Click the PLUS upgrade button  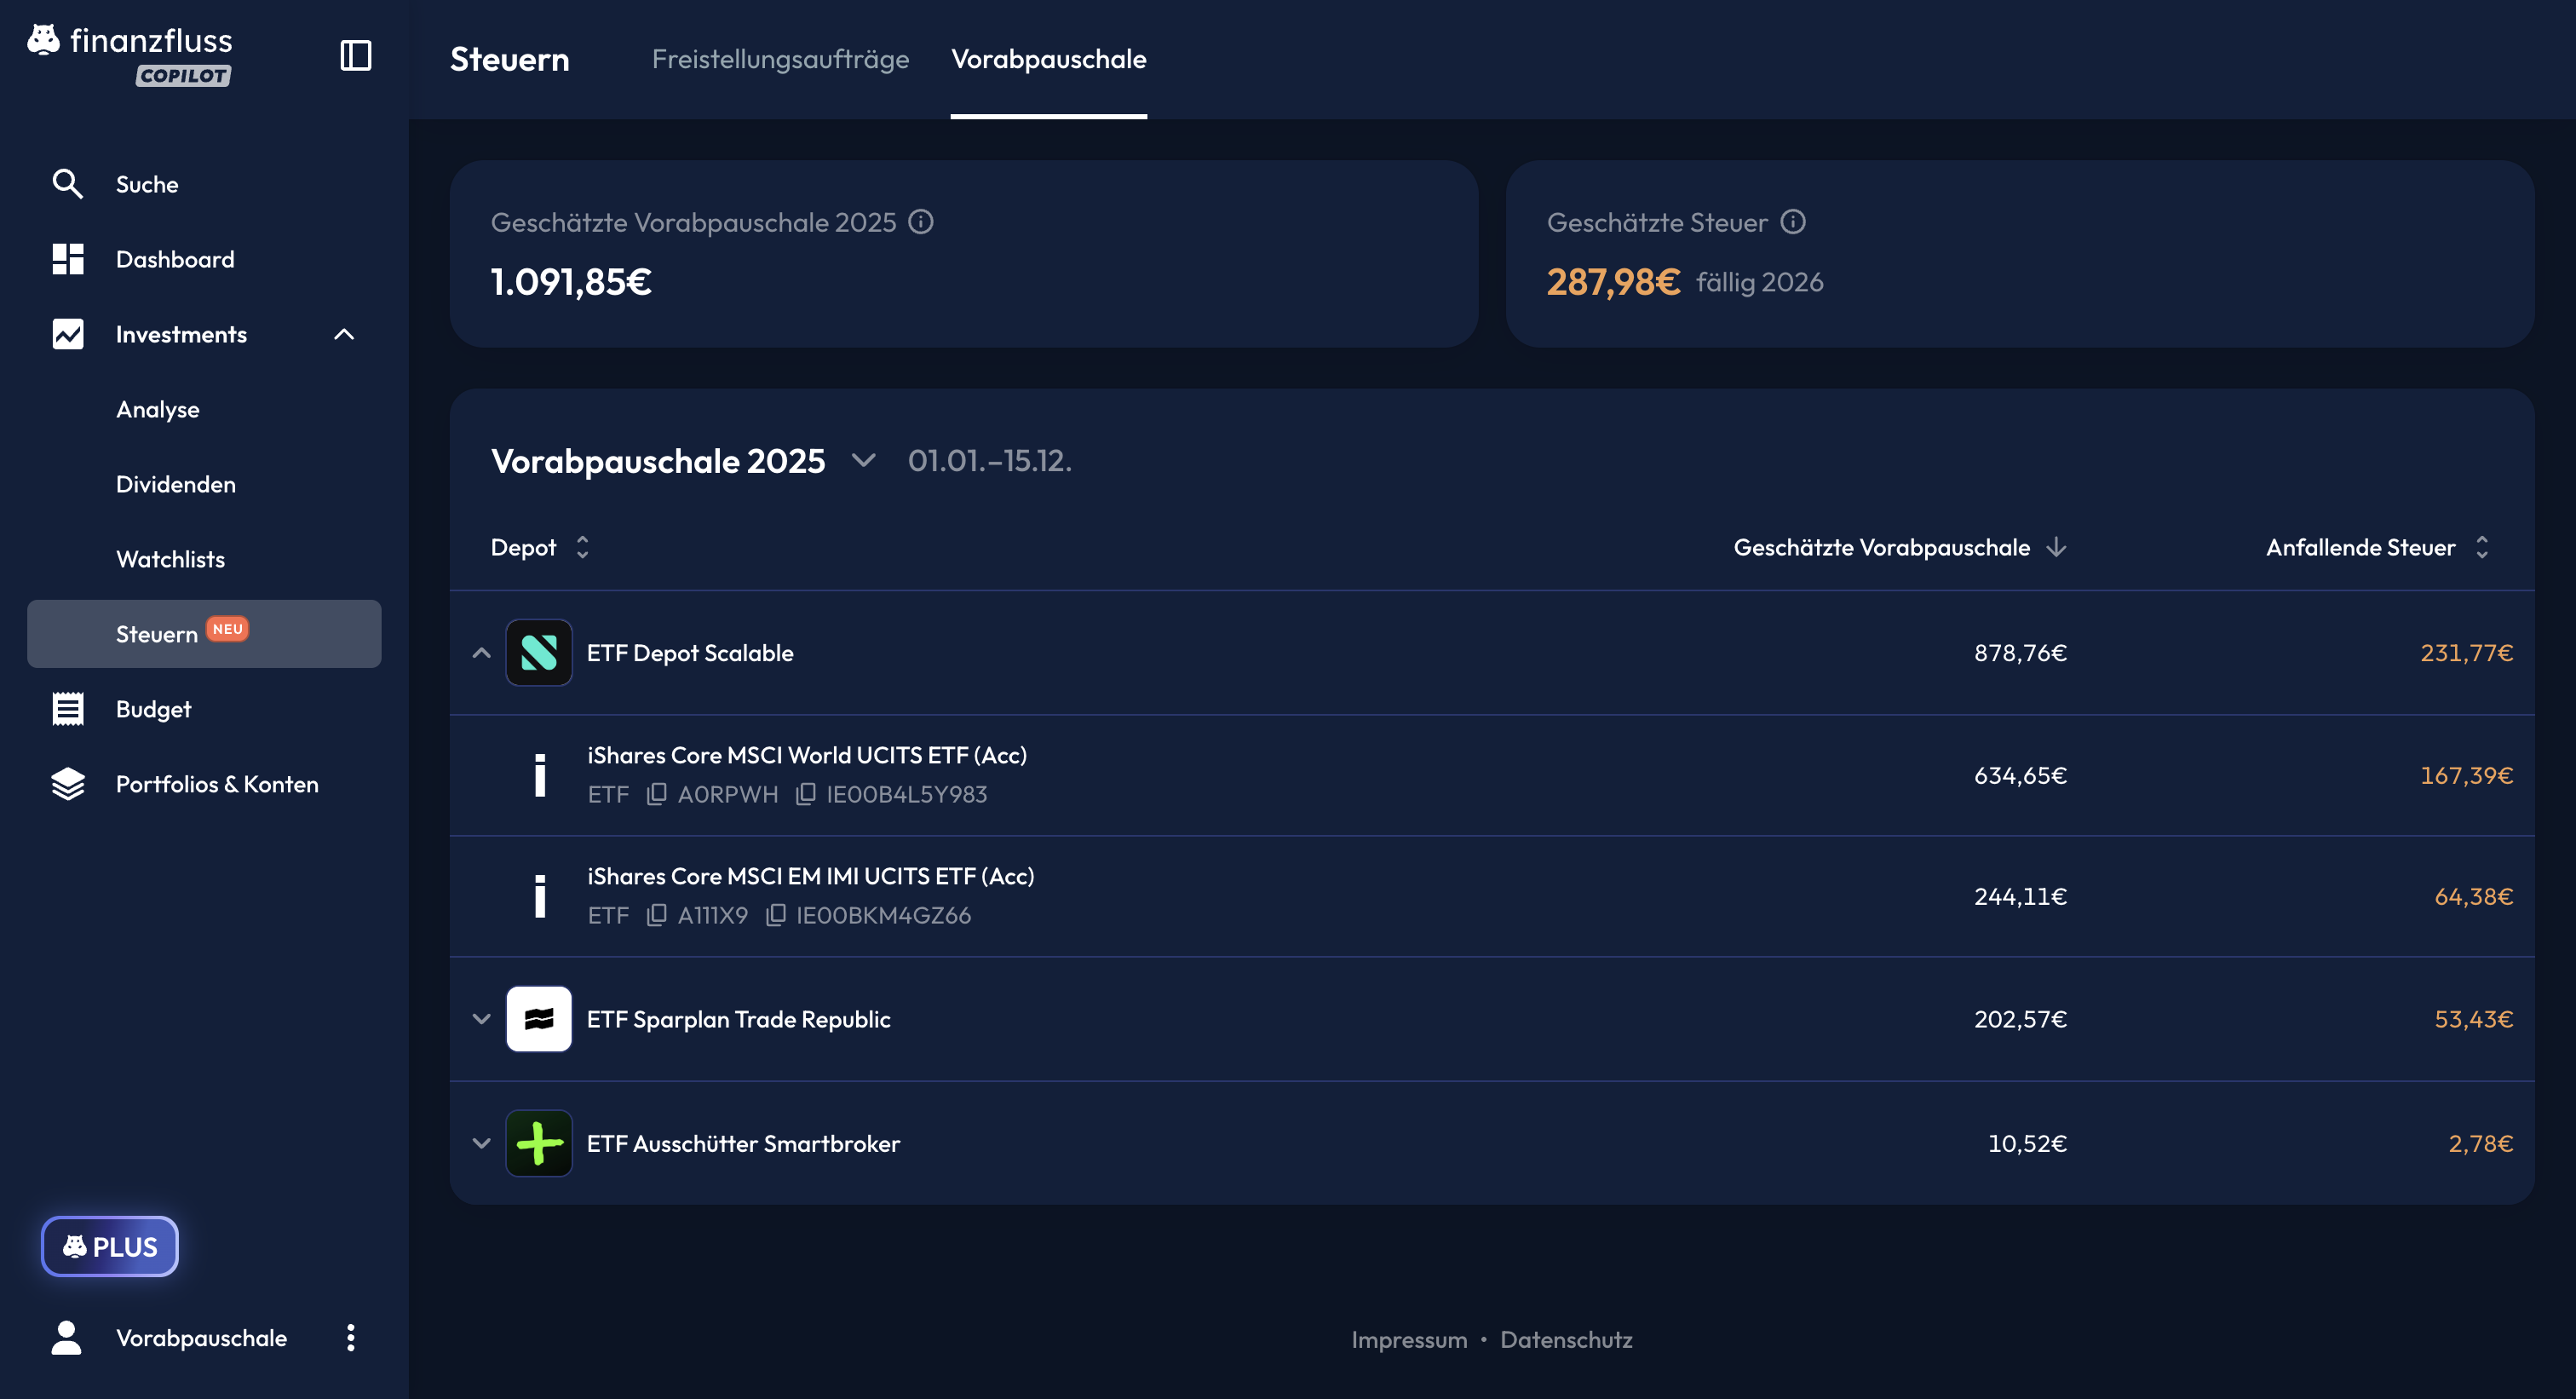pyautogui.click(x=110, y=1246)
